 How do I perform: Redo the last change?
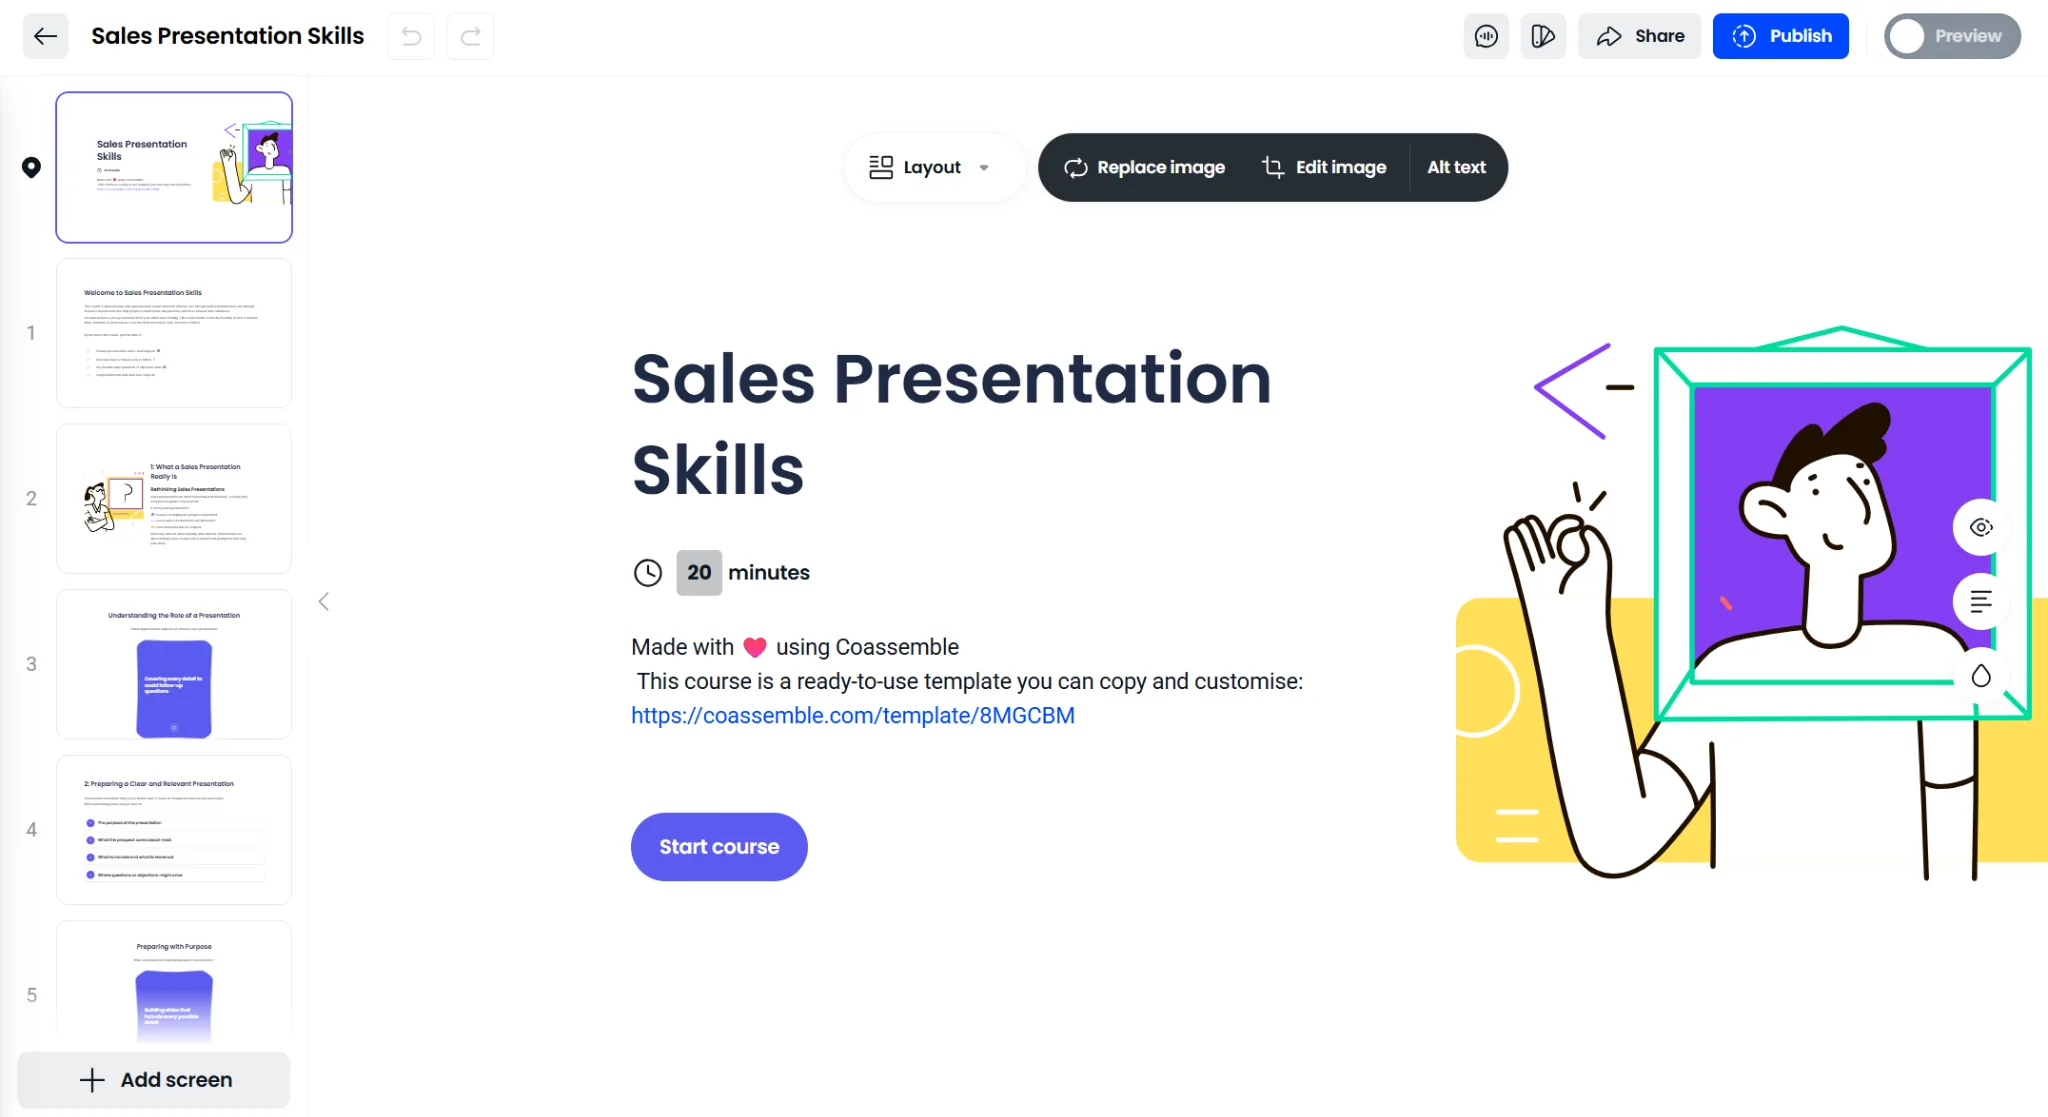(470, 36)
